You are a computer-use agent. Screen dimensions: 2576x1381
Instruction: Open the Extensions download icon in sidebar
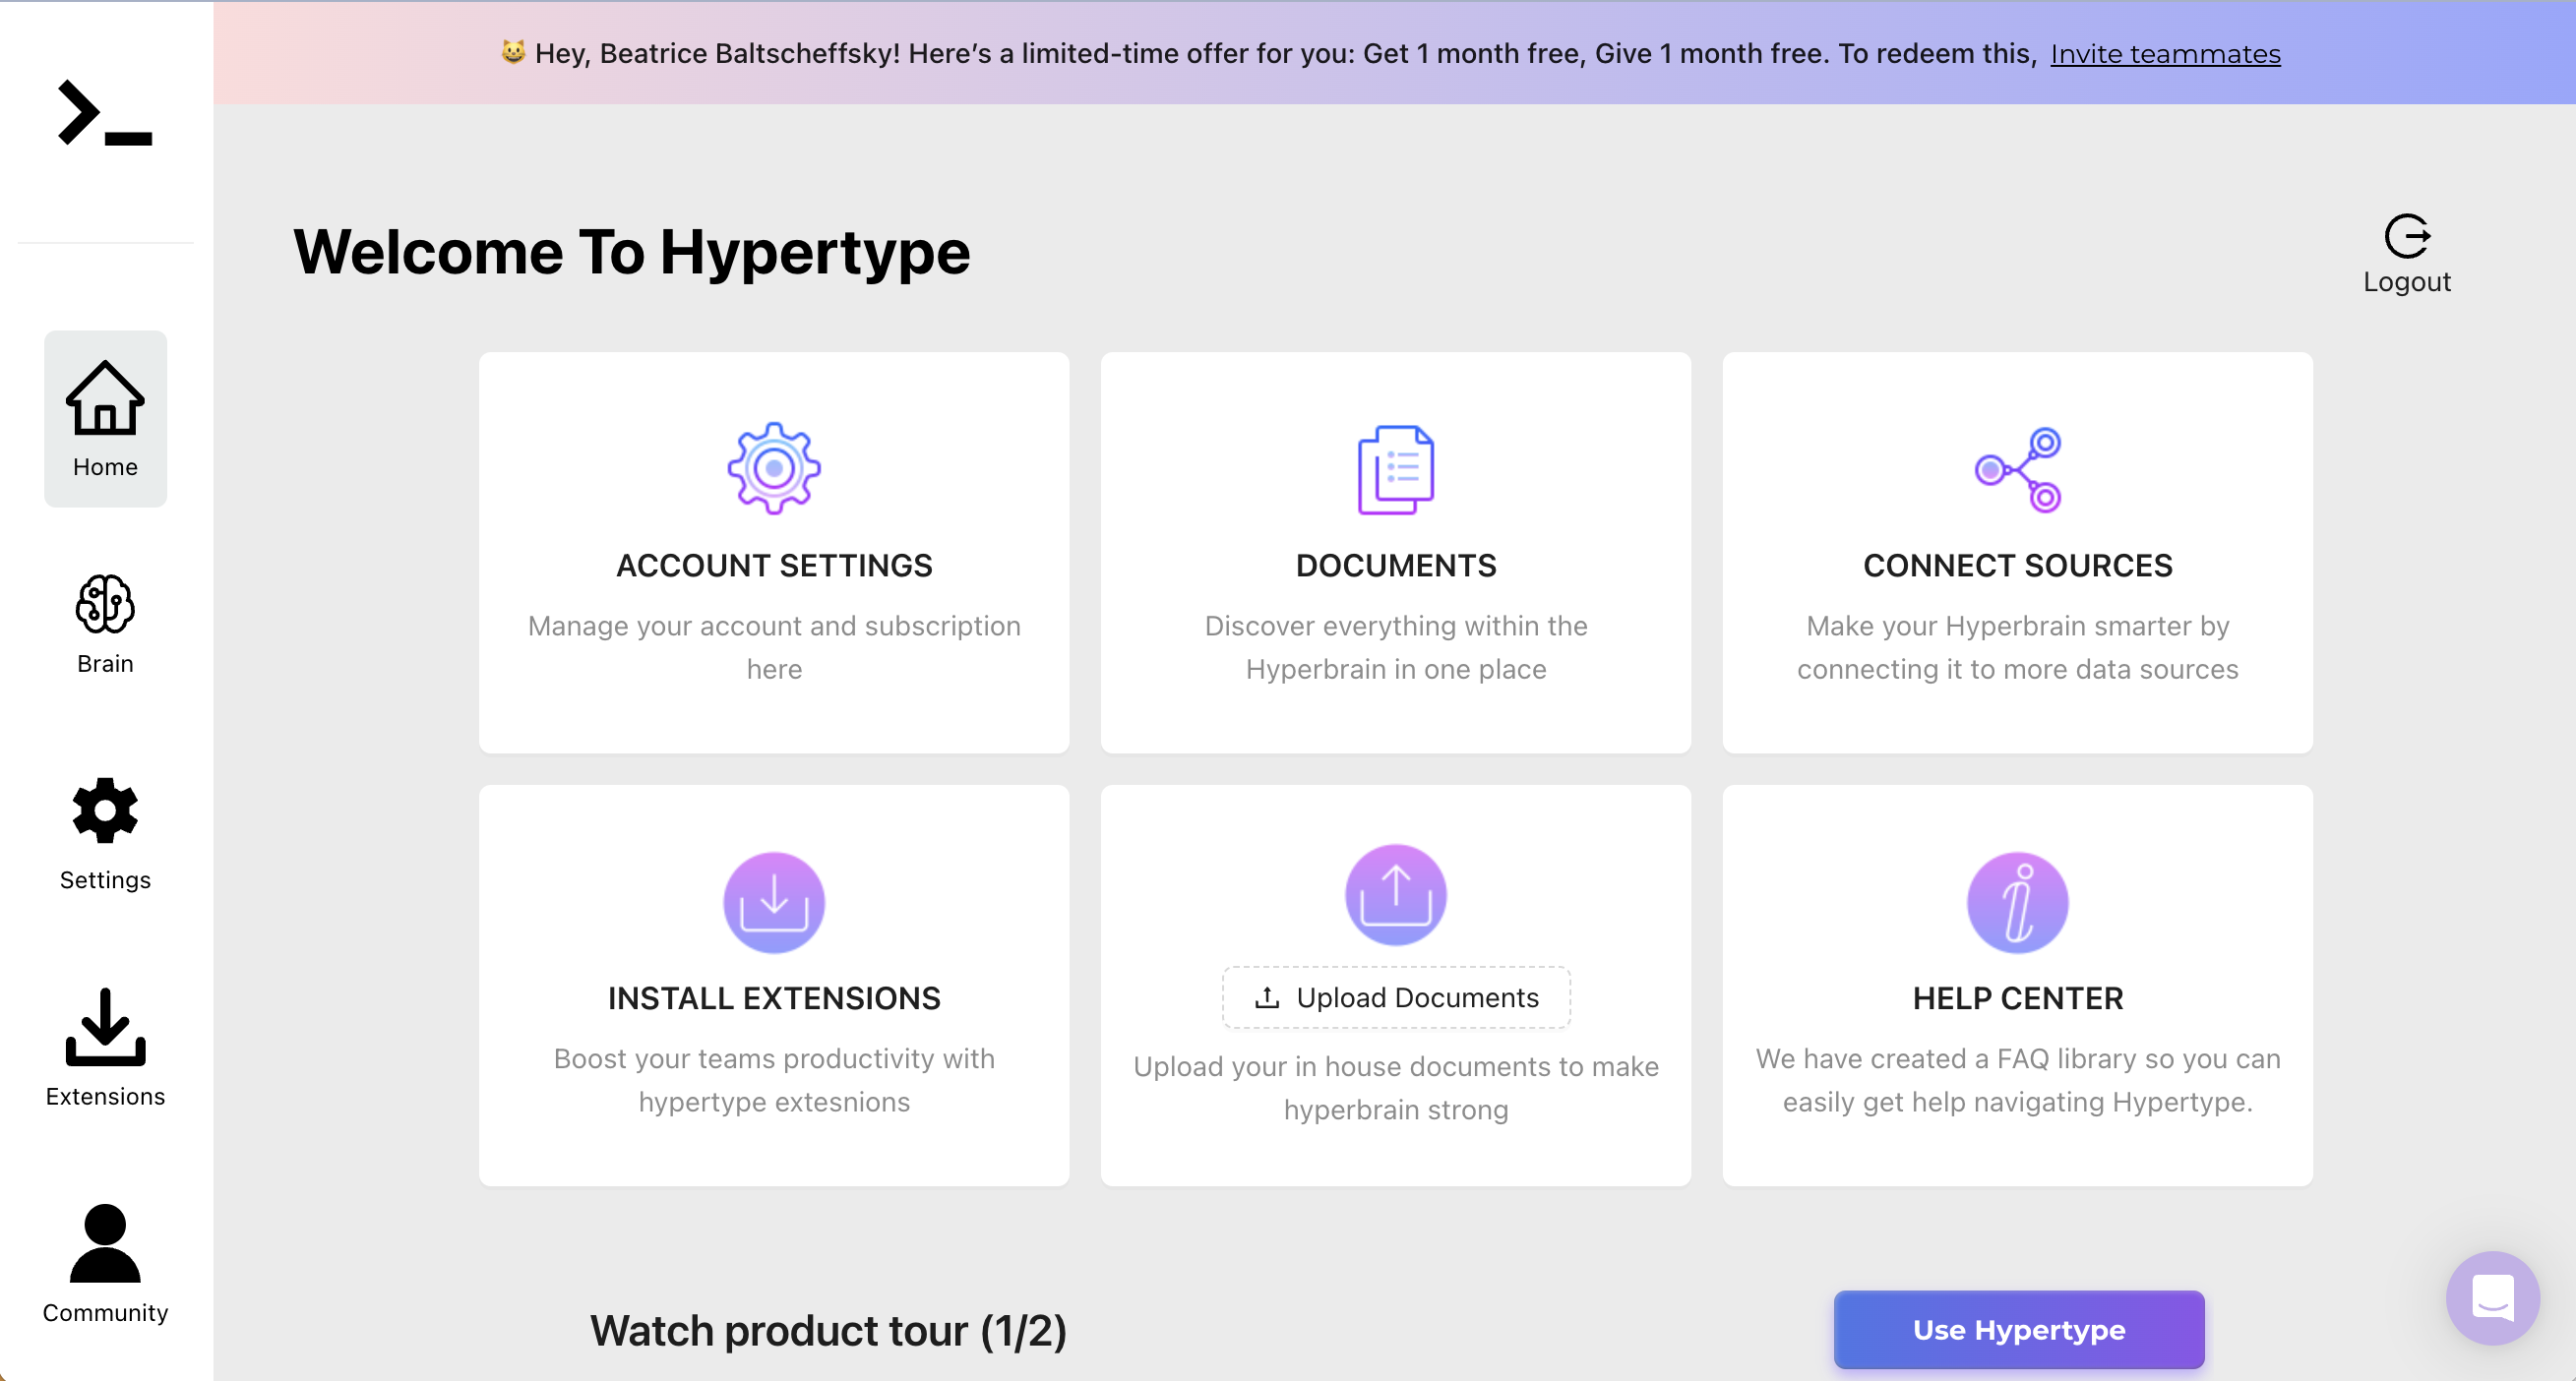(x=105, y=1026)
